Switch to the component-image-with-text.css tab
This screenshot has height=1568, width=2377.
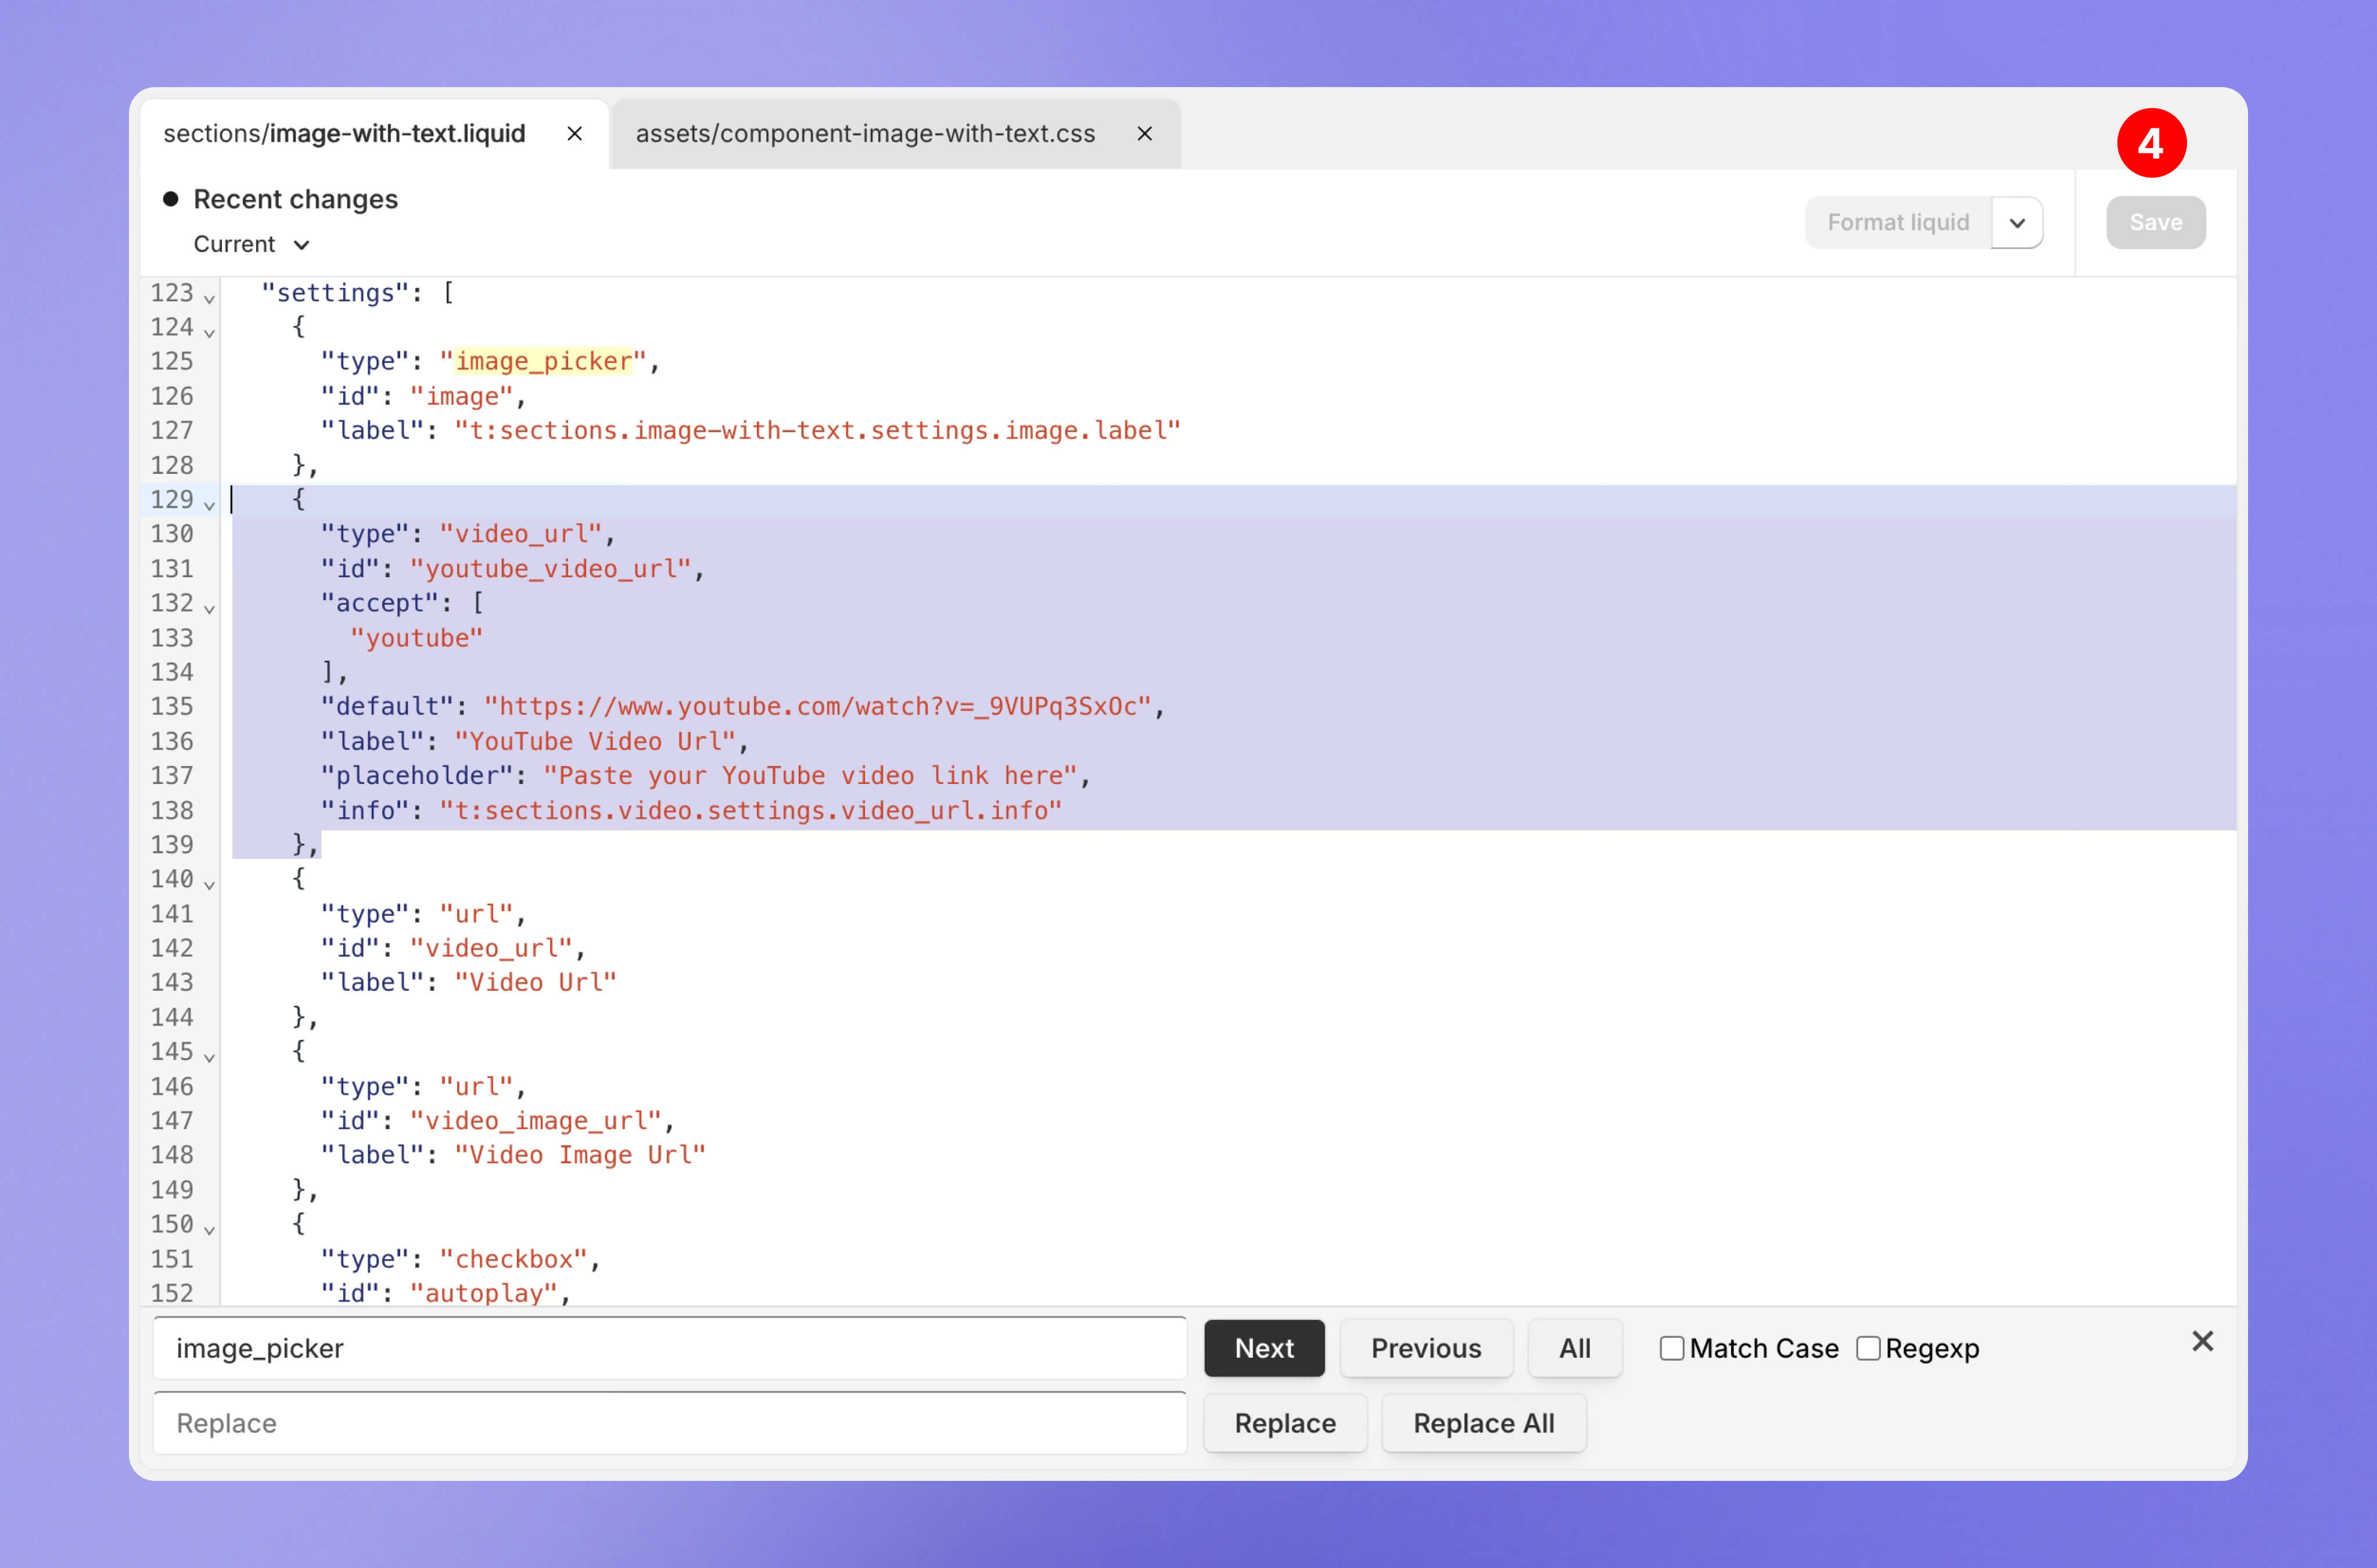tap(865, 133)
